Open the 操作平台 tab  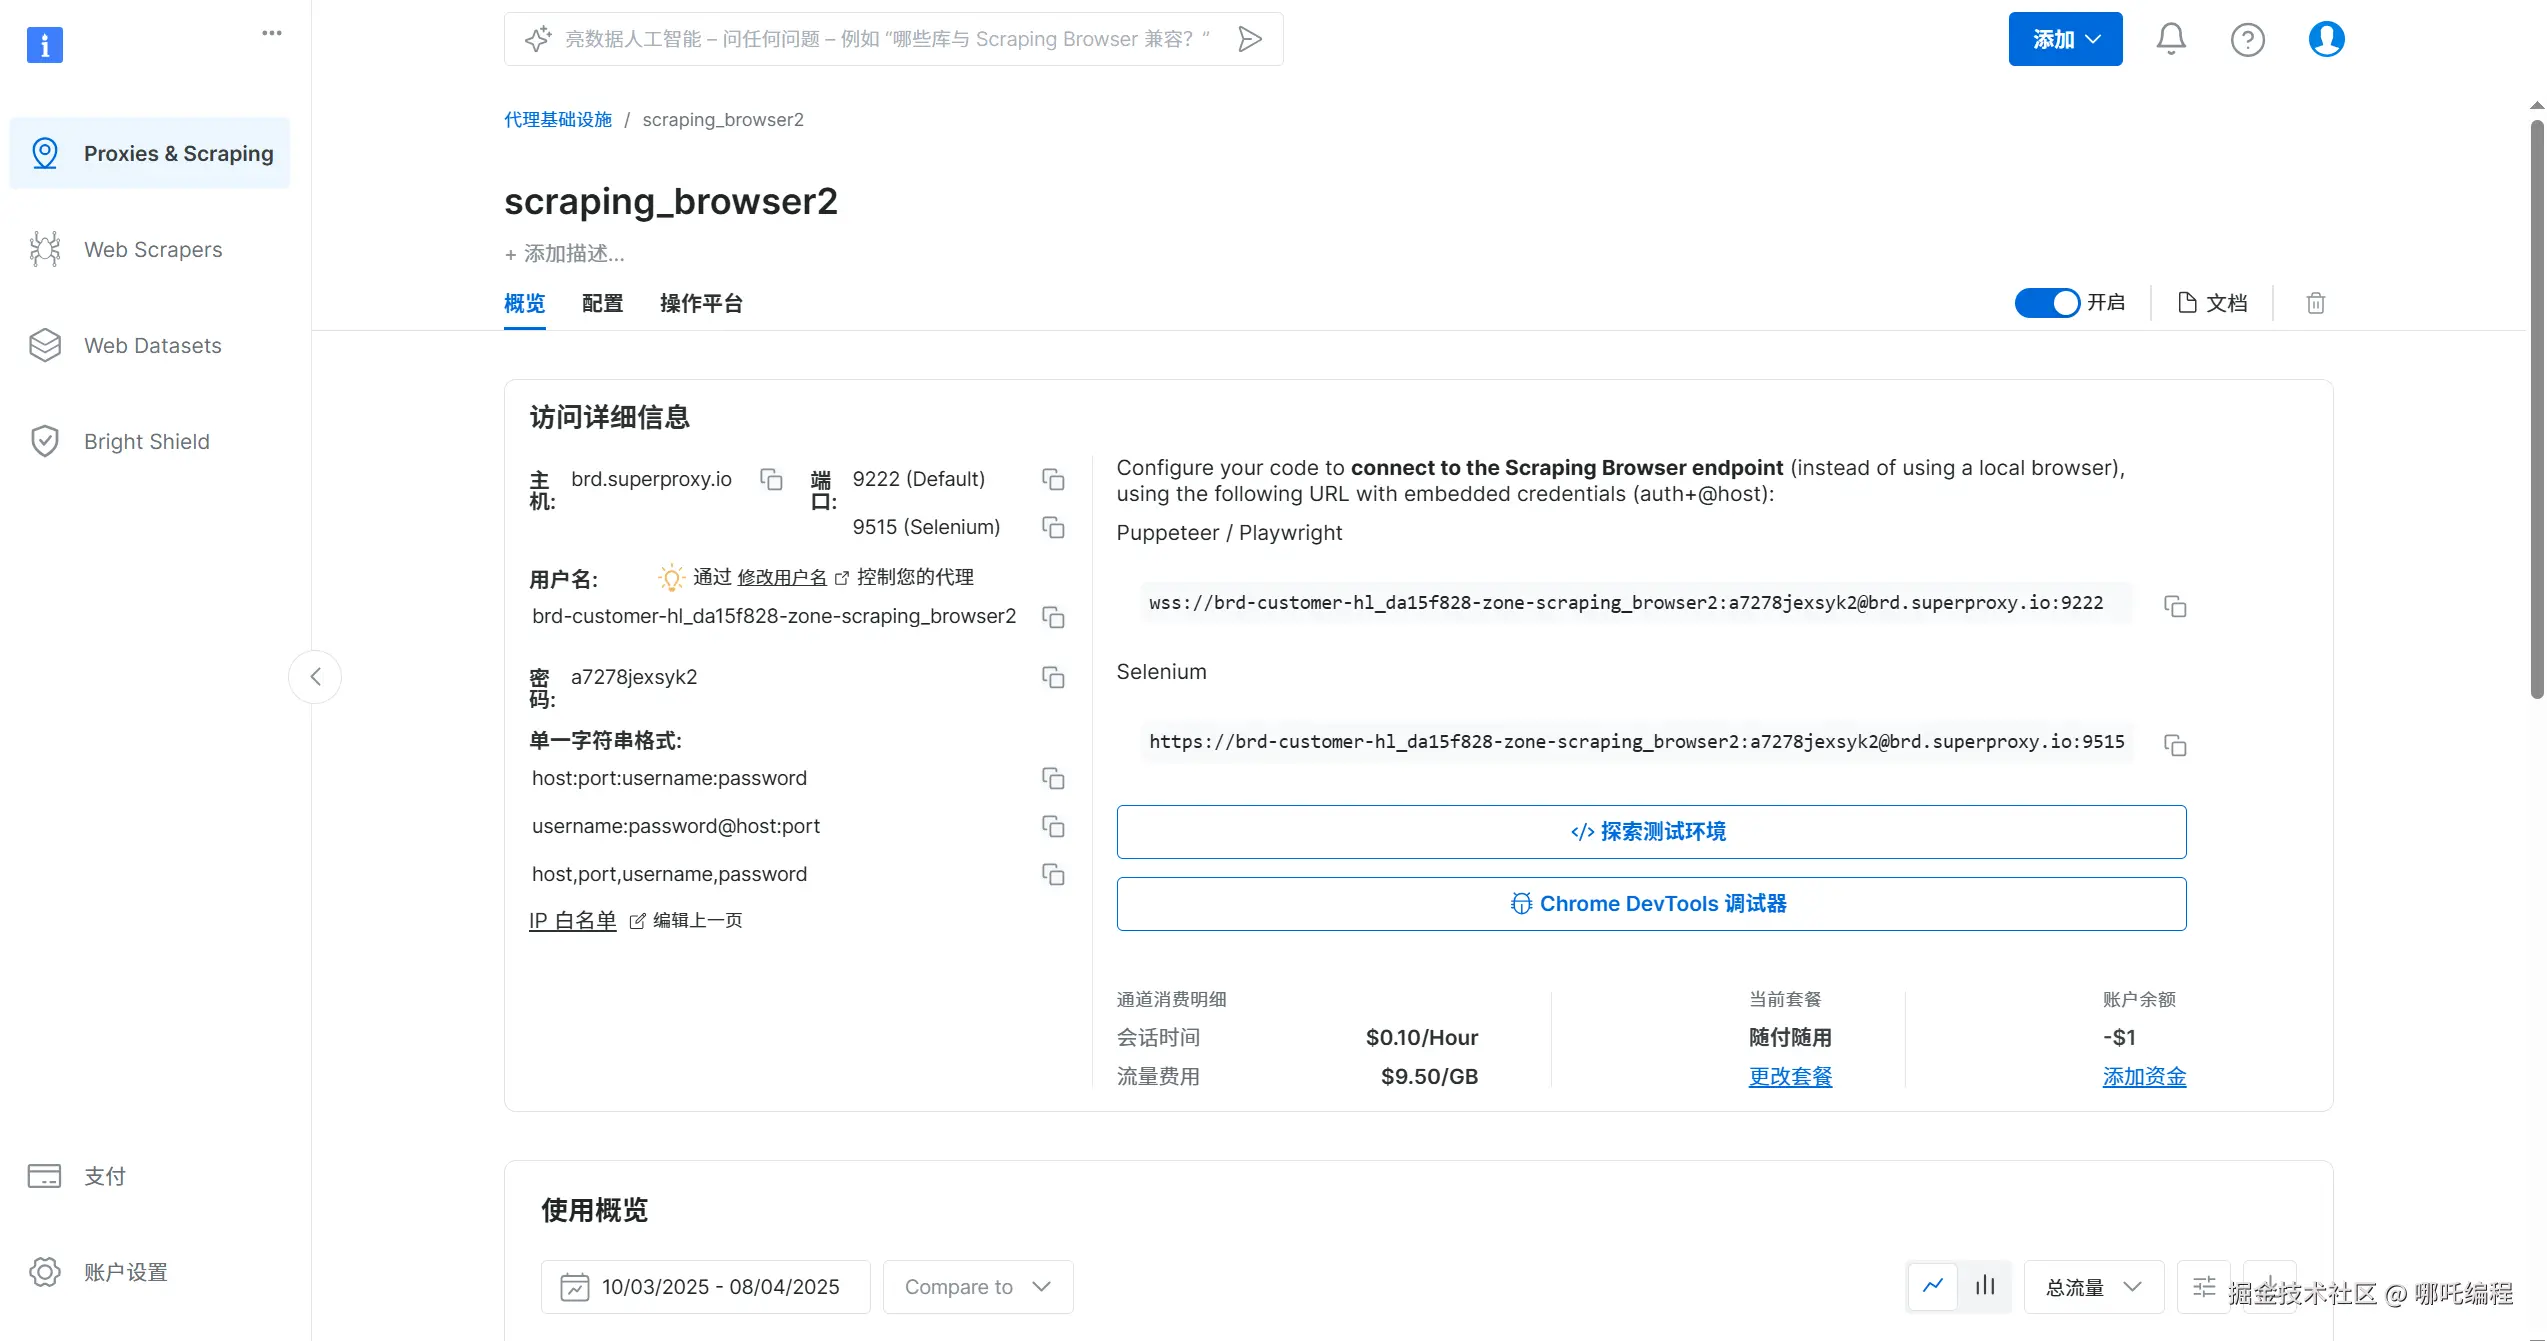pos(701,303)
